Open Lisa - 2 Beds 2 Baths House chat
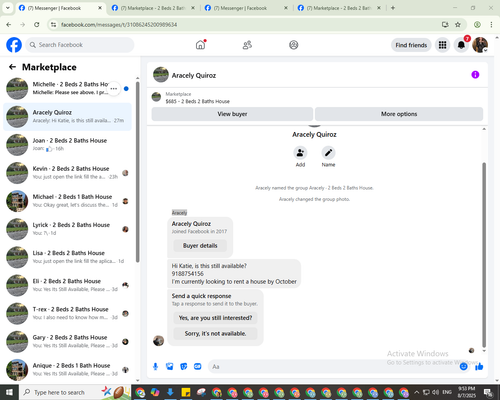This screenshot has width=500, height=400. coord(67,257)
